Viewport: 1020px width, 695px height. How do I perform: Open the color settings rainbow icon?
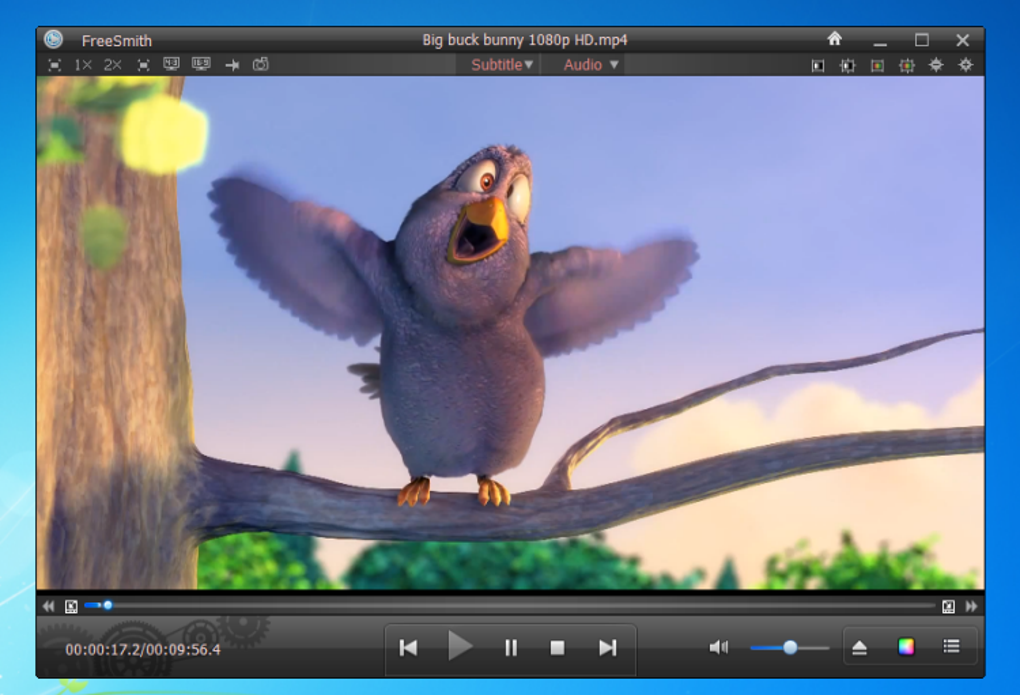pos(906,646)
